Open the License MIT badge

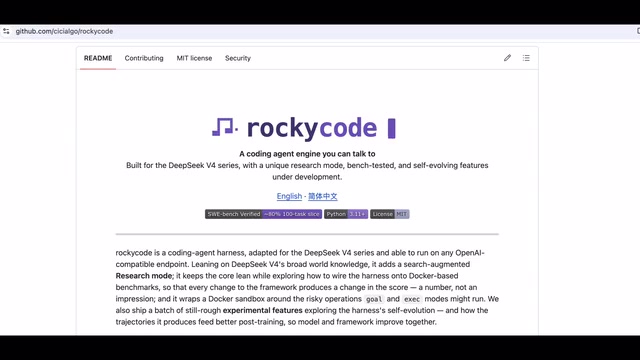tap(390, 214)
